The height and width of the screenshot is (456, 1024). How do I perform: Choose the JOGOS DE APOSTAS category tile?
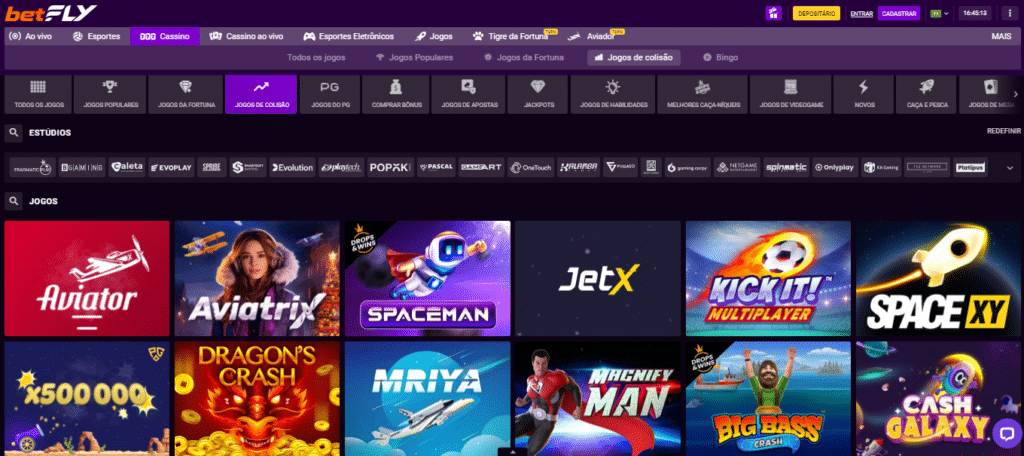pyautogui.click(x=468, y=94)
